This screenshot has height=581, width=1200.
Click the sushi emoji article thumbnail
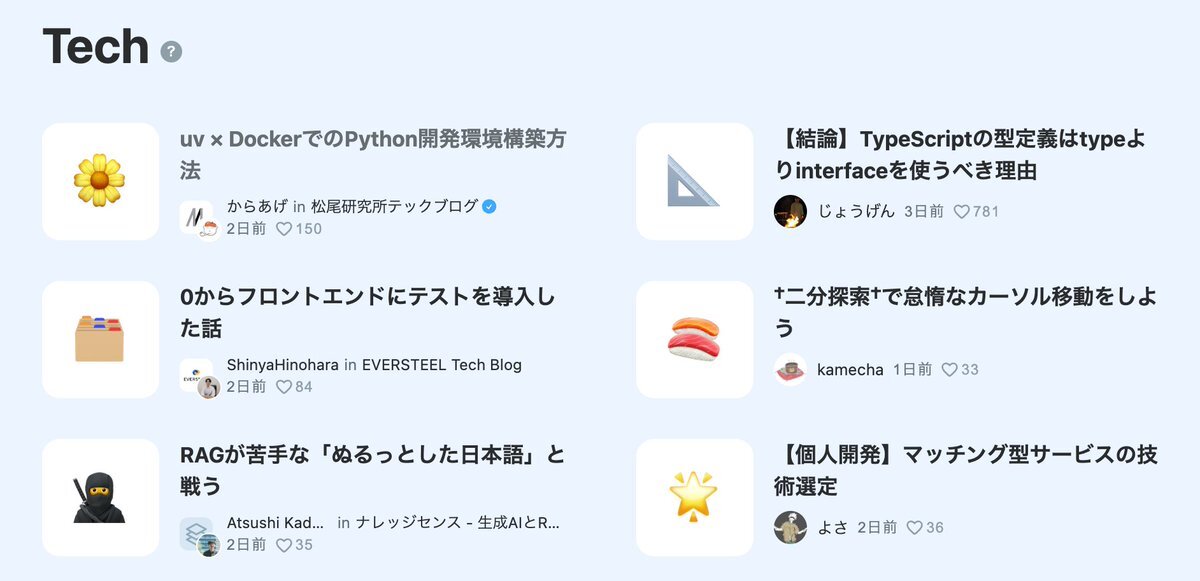click(x=694, y=339)
